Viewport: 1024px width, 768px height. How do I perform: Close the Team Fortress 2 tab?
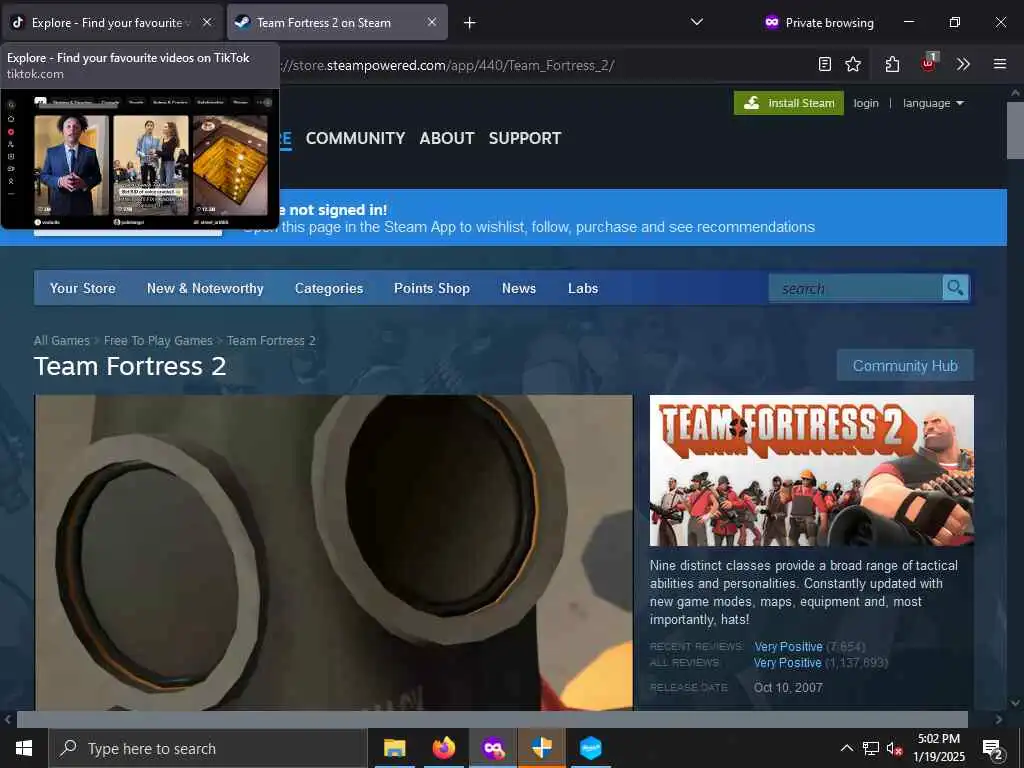[x=432, y=22]
